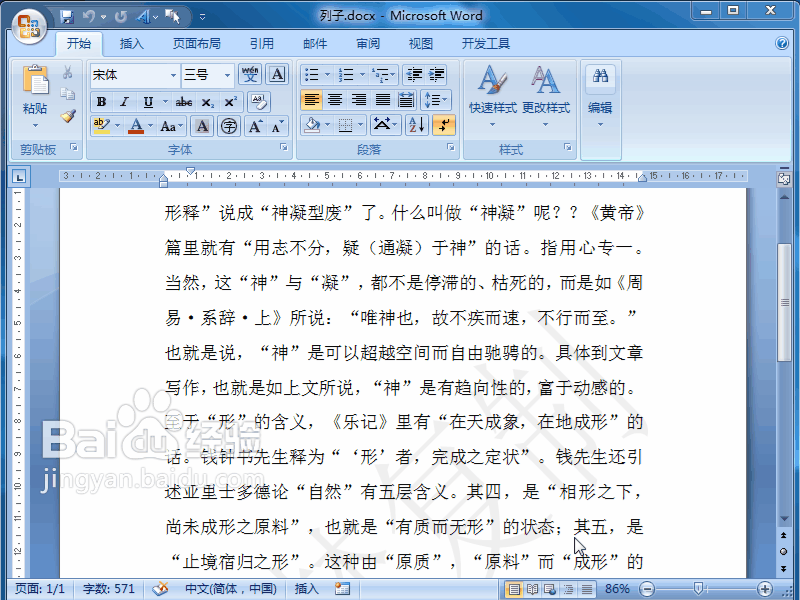Expand the font color options arrow
This screenshot has height=600, width=800.
pyautogui.click(x=151, y=126)
